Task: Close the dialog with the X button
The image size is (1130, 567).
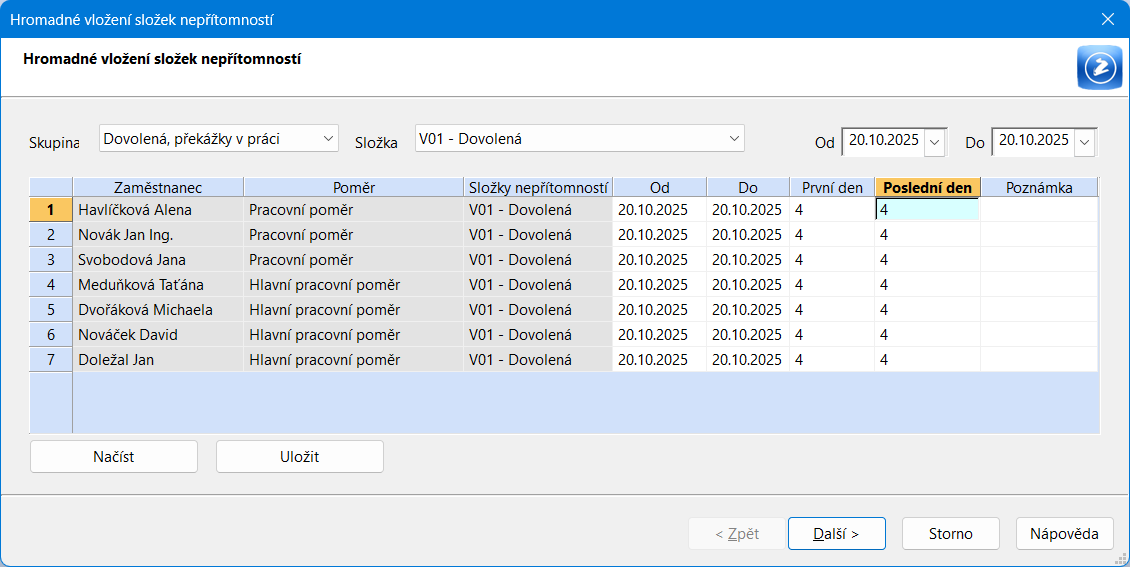Action: pyautogui.click(x=1107, y=19)
